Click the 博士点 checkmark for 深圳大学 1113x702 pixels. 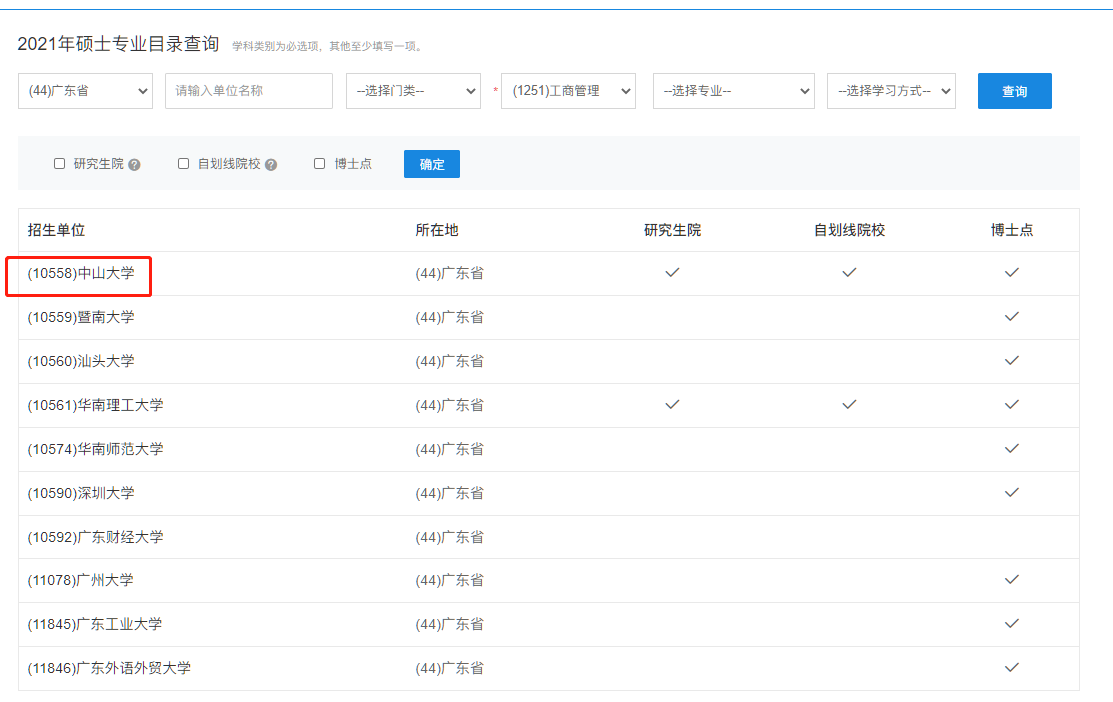click(x=1012, y=492)
